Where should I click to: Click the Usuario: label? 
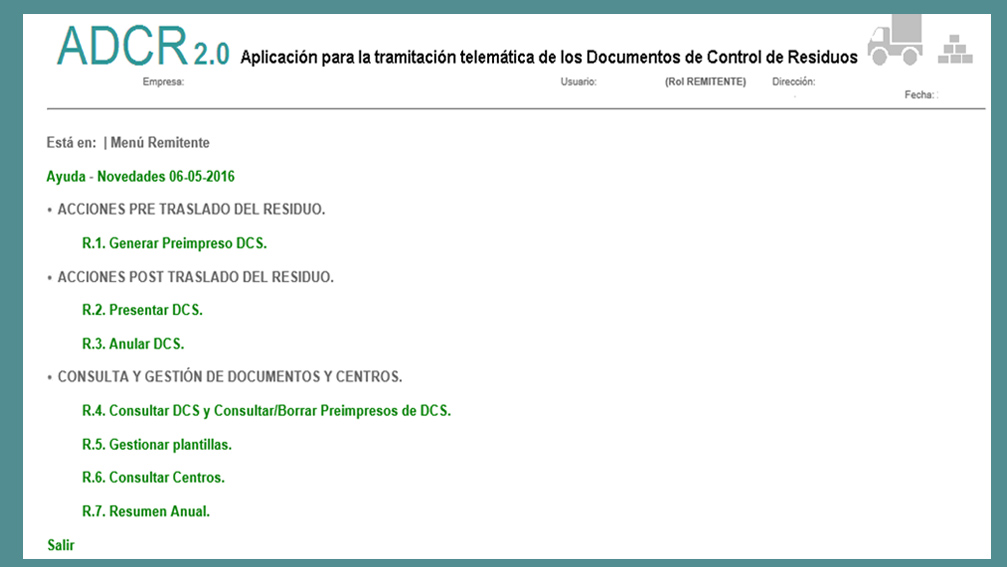579,82
